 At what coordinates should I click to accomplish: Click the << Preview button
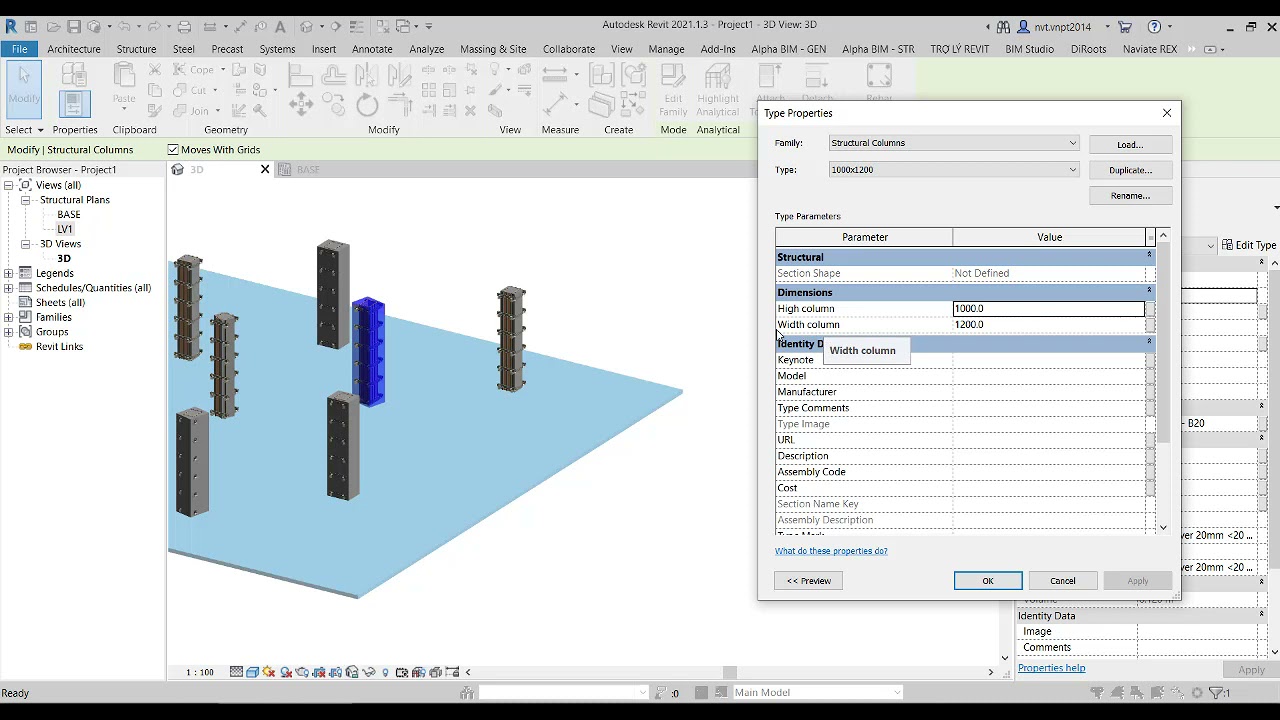tap(808, 581)
